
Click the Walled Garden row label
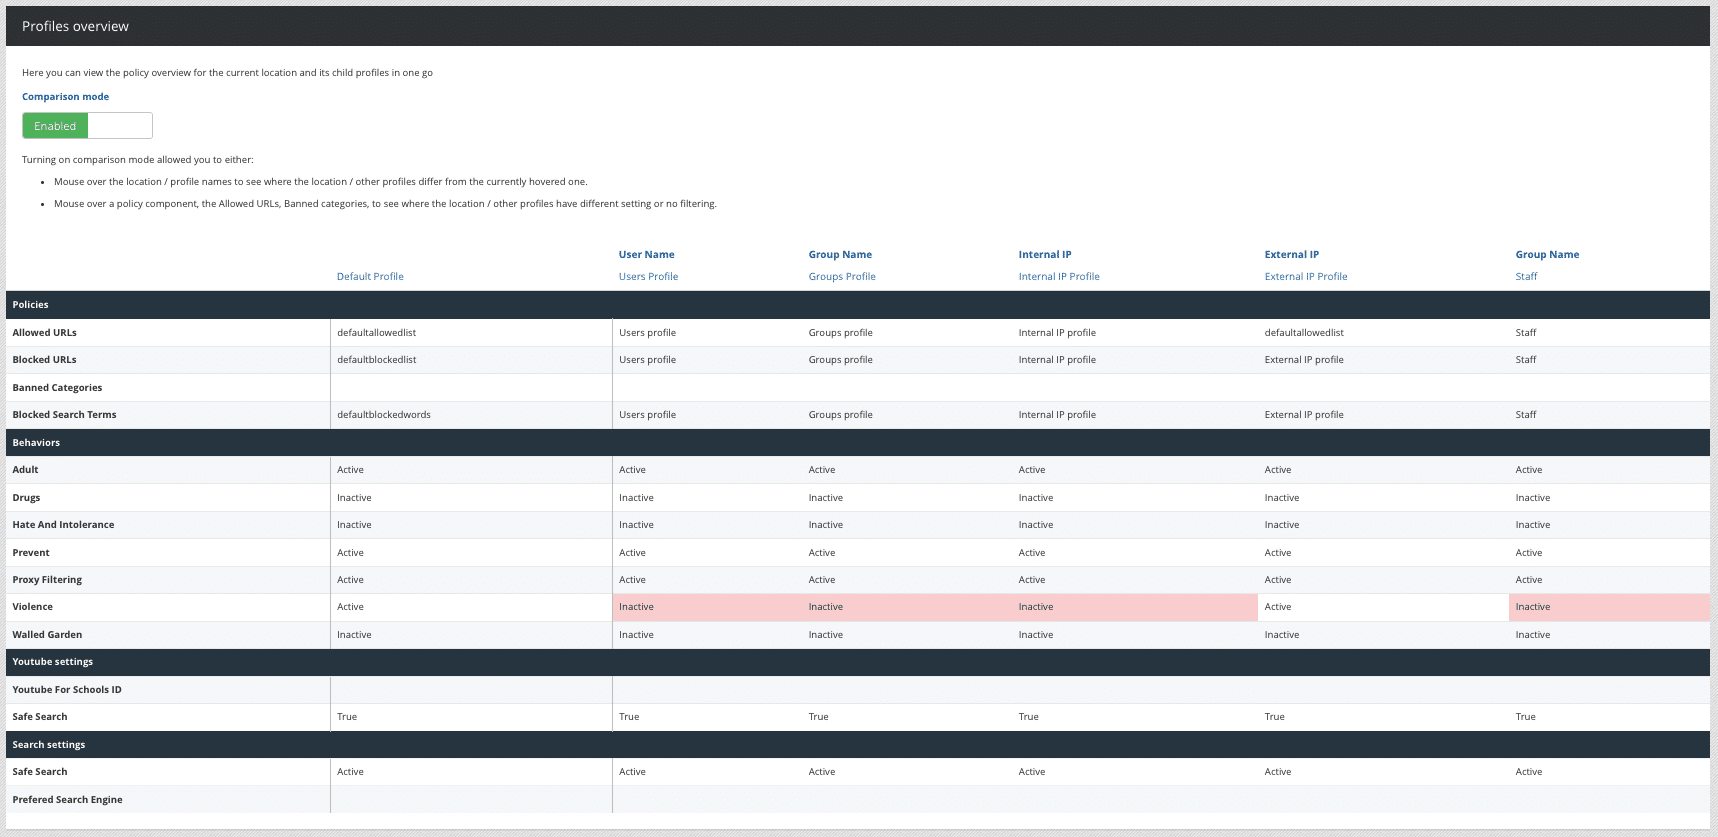tap(47, 635)
